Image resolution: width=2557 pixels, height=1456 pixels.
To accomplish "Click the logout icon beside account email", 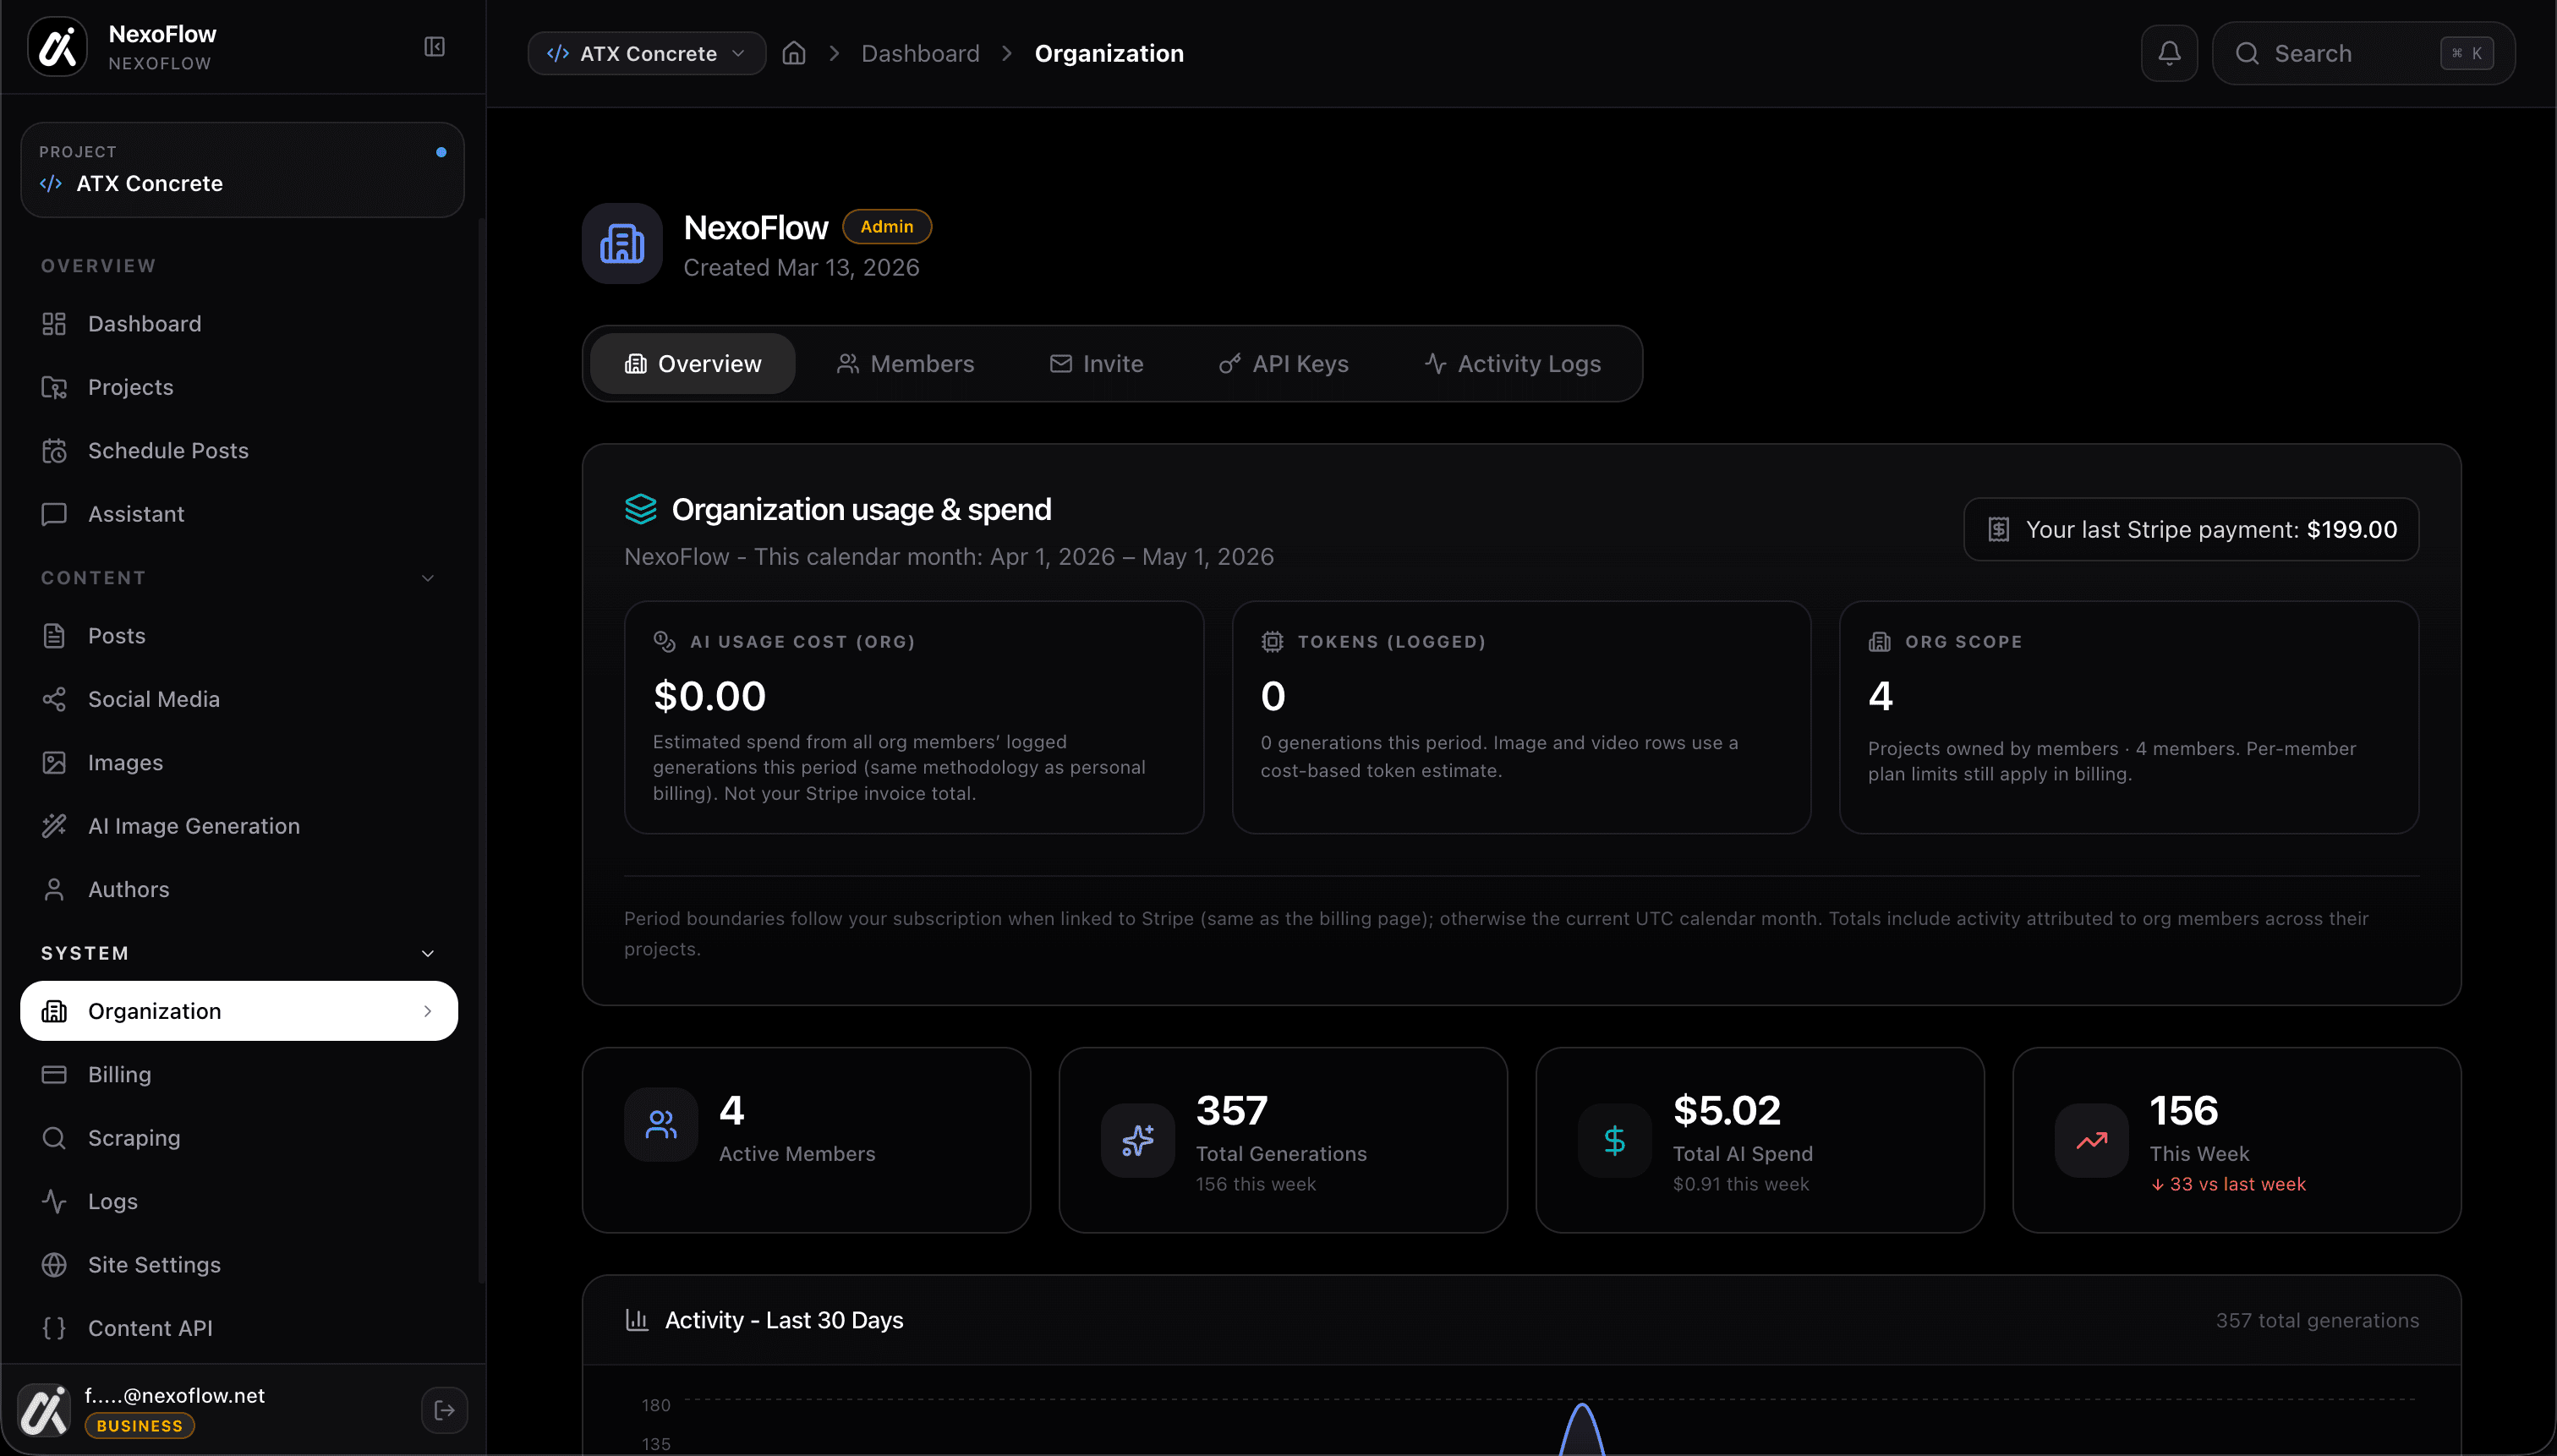I will coord(444,1410).
